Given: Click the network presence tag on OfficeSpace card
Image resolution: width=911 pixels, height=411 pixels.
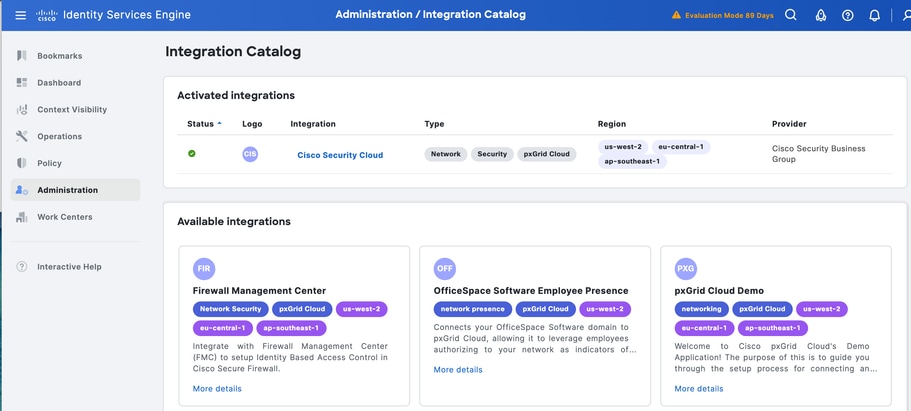Looking at the screenshot, I should pyautogui.click(x=472, y=309).
